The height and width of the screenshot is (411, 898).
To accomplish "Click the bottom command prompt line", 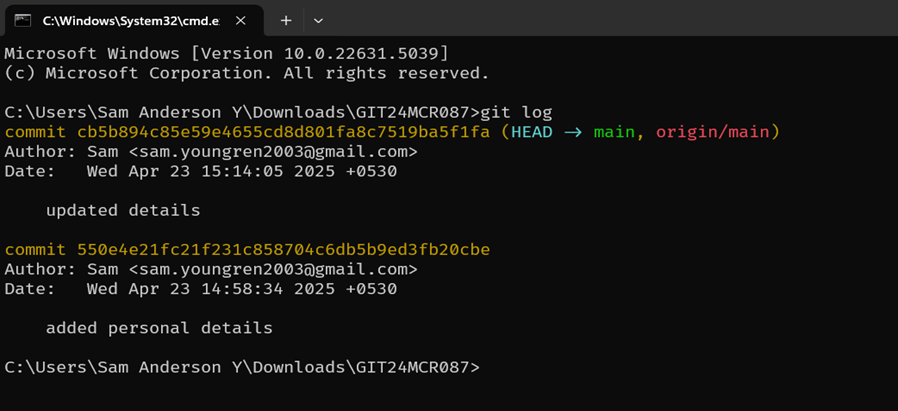I will coord(242,367).
